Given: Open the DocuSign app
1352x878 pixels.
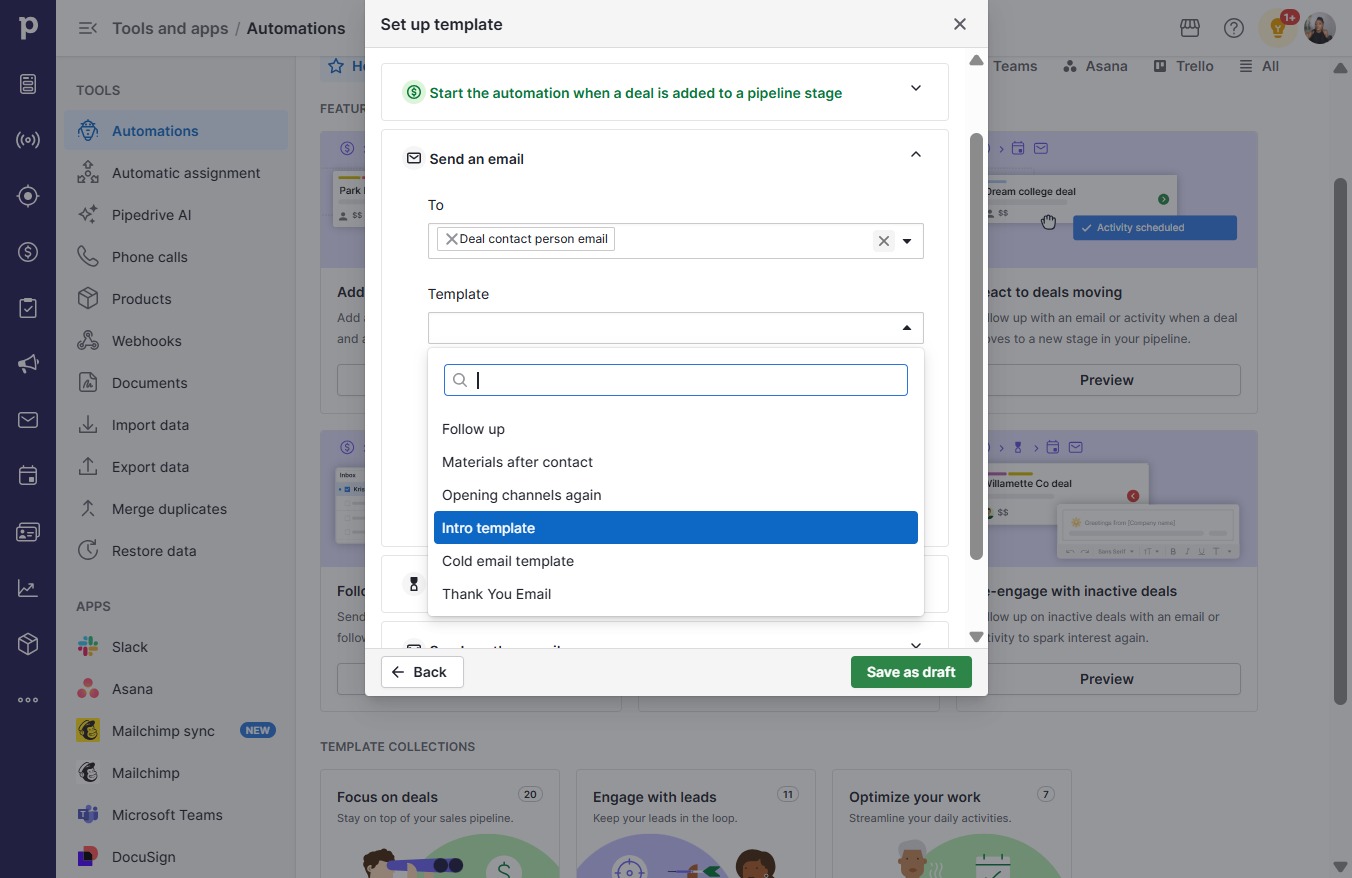Looking at the screenshot, I should tap(176, 857).
